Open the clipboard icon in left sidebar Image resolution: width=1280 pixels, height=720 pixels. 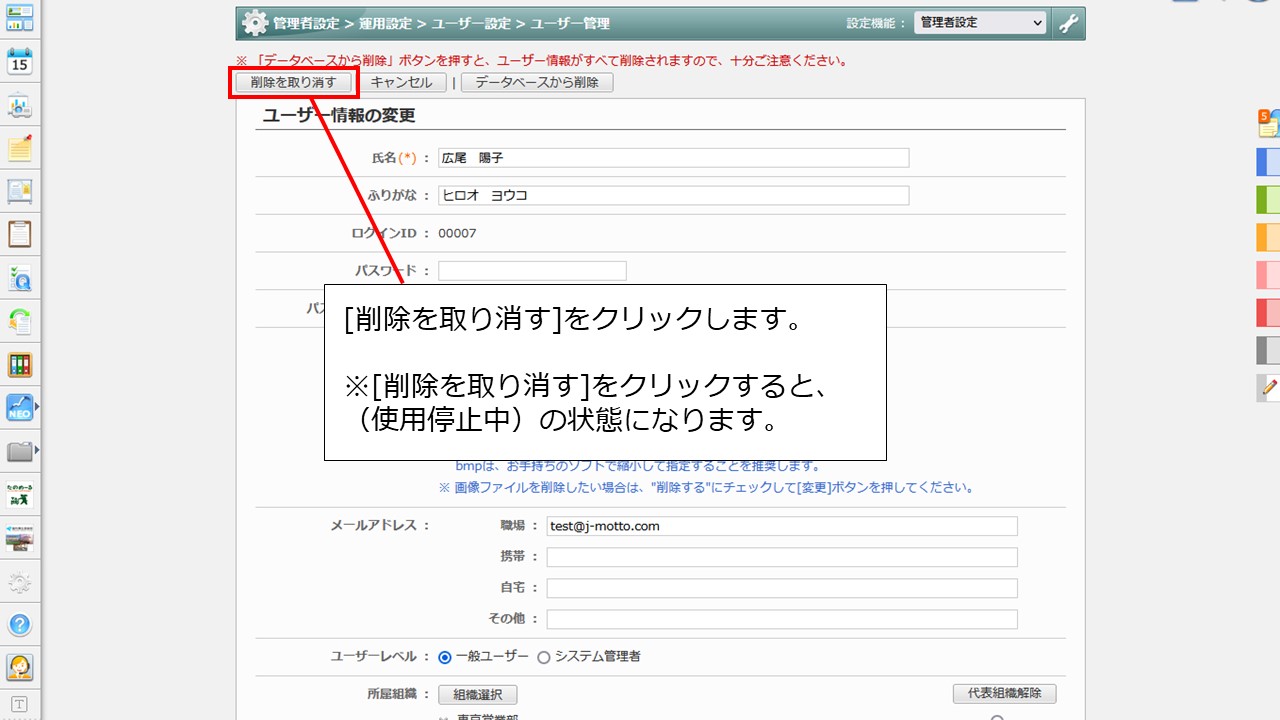click(x=20, y=234)
